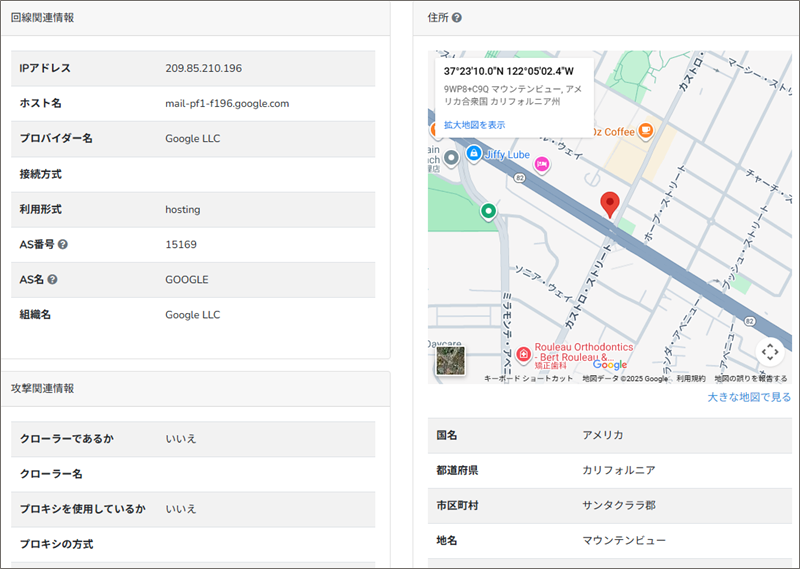The height and width of the screenshot is (569, 800).
Task: Click the red location pin on map
Action: (x=610, y=205)
